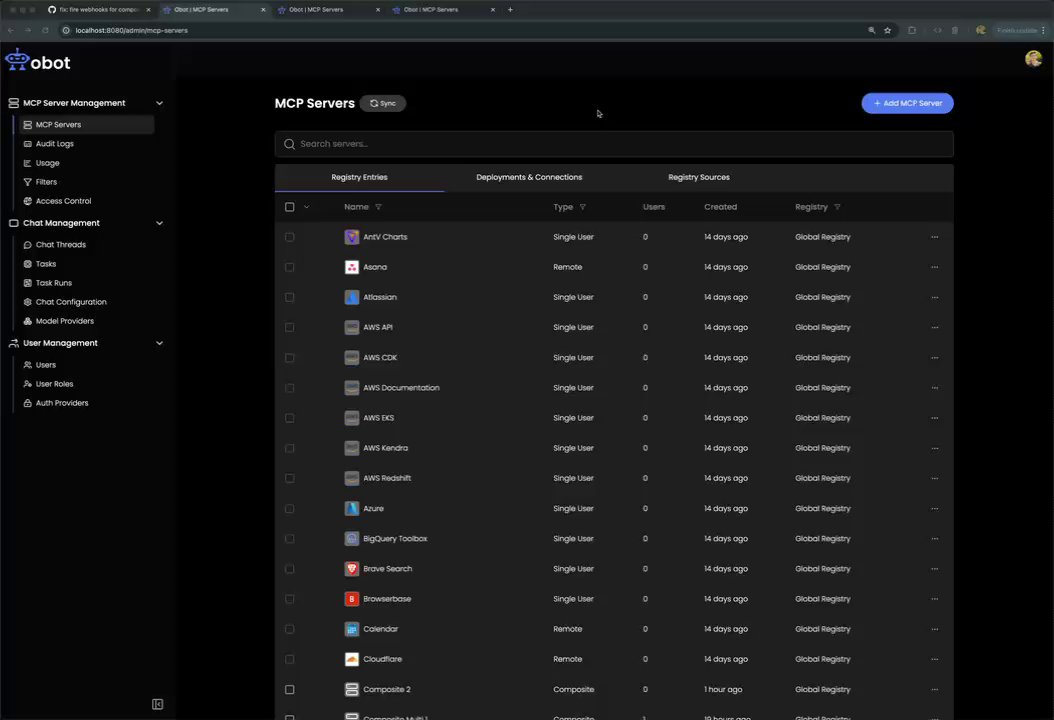
Task: Click the search magnifier icon
Action: pos(289,144)
